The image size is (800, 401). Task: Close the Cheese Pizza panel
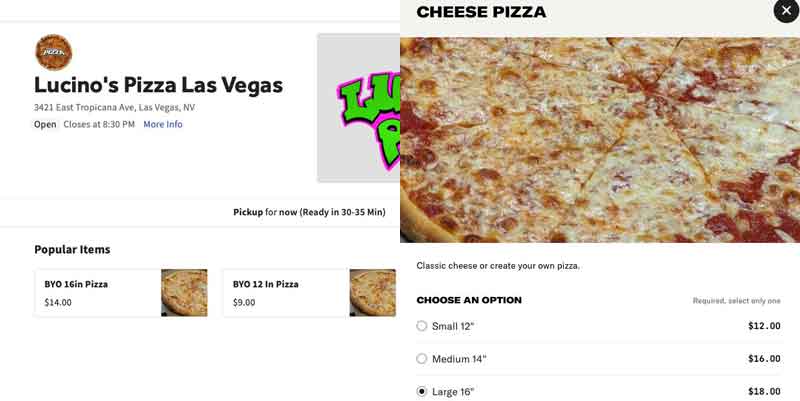pos(786,10)
